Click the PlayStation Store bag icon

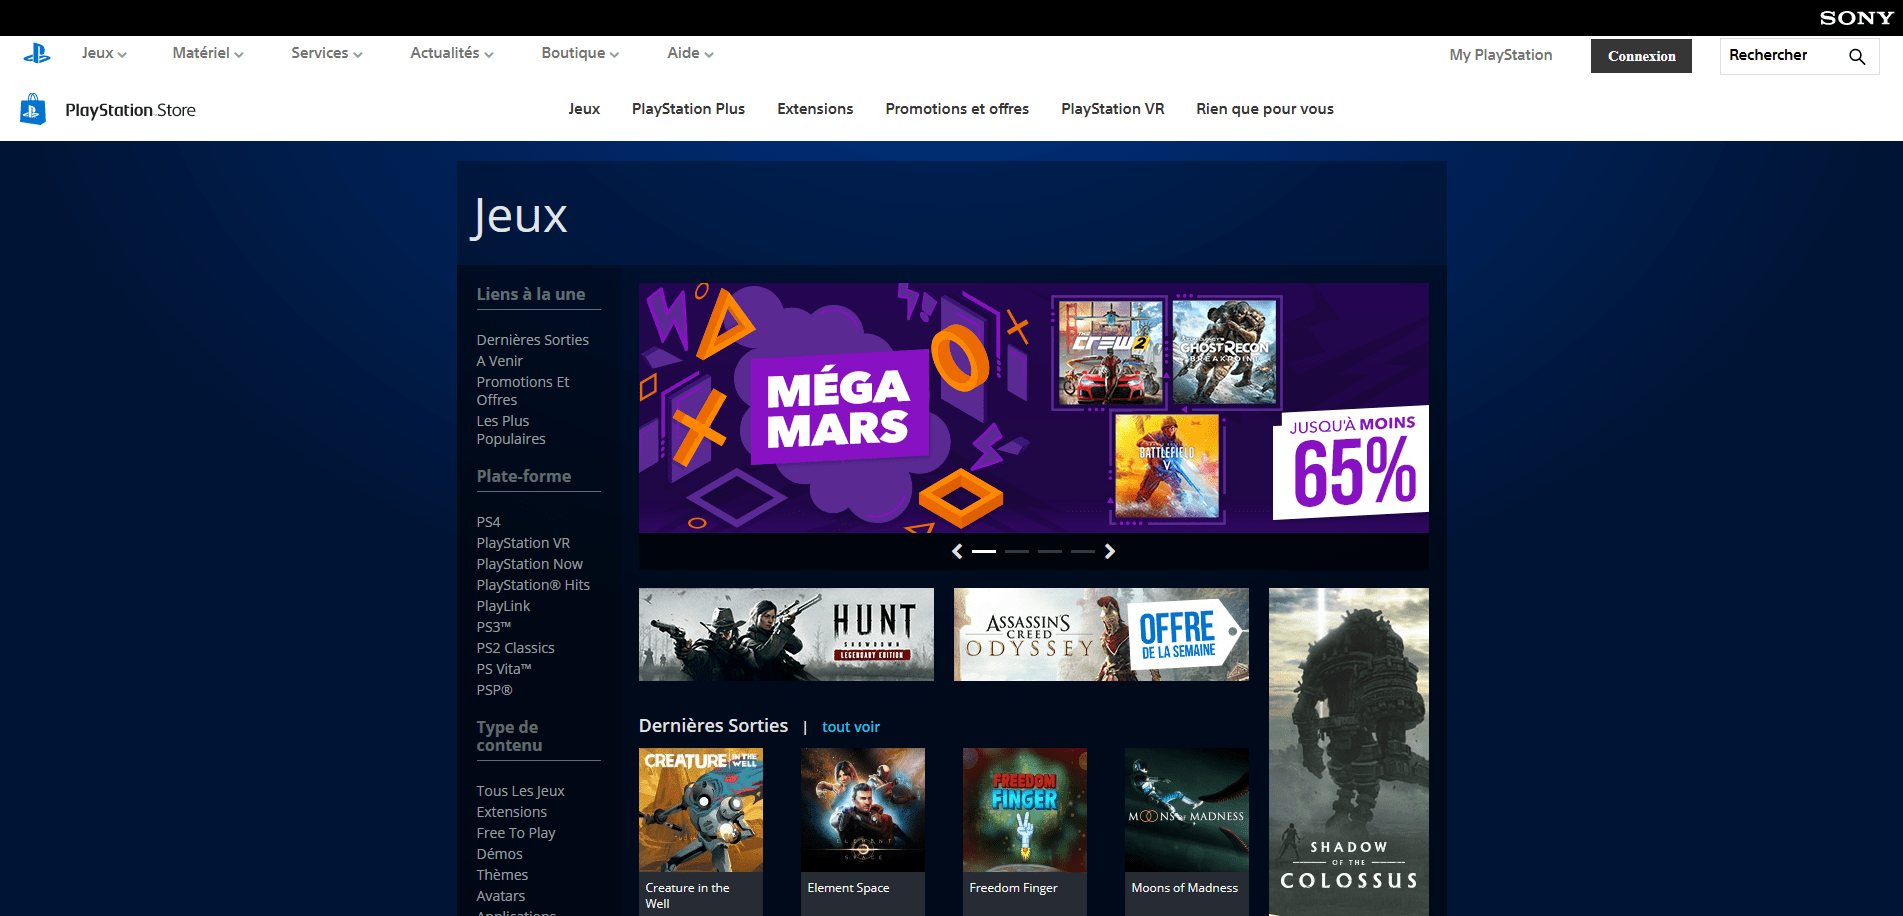[33, 109]
